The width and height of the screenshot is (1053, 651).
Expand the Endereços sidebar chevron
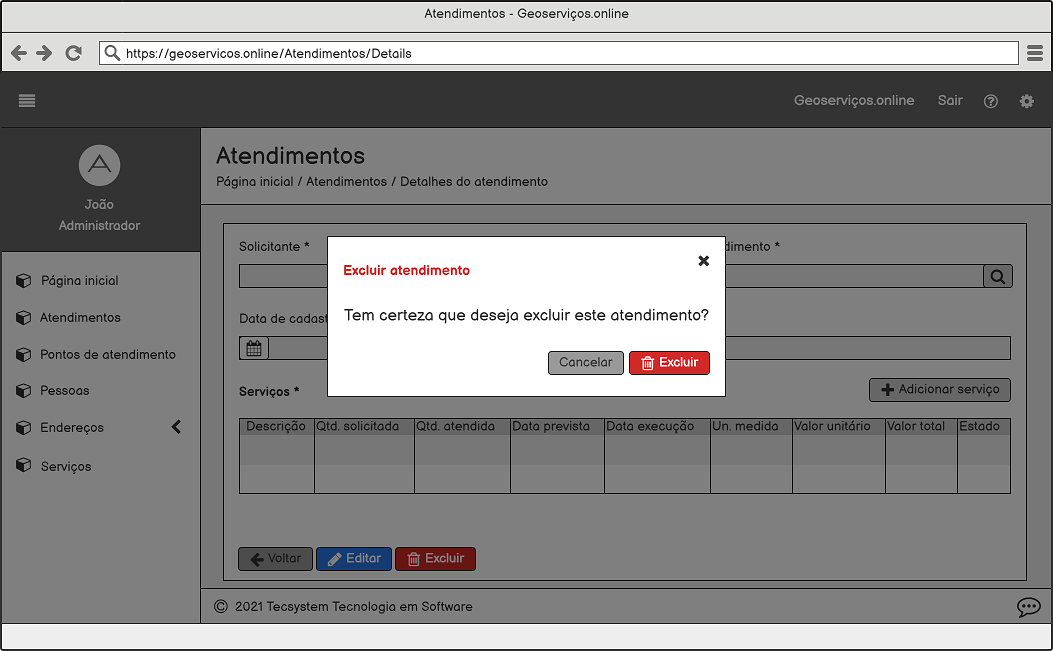[x=176, y=427]
